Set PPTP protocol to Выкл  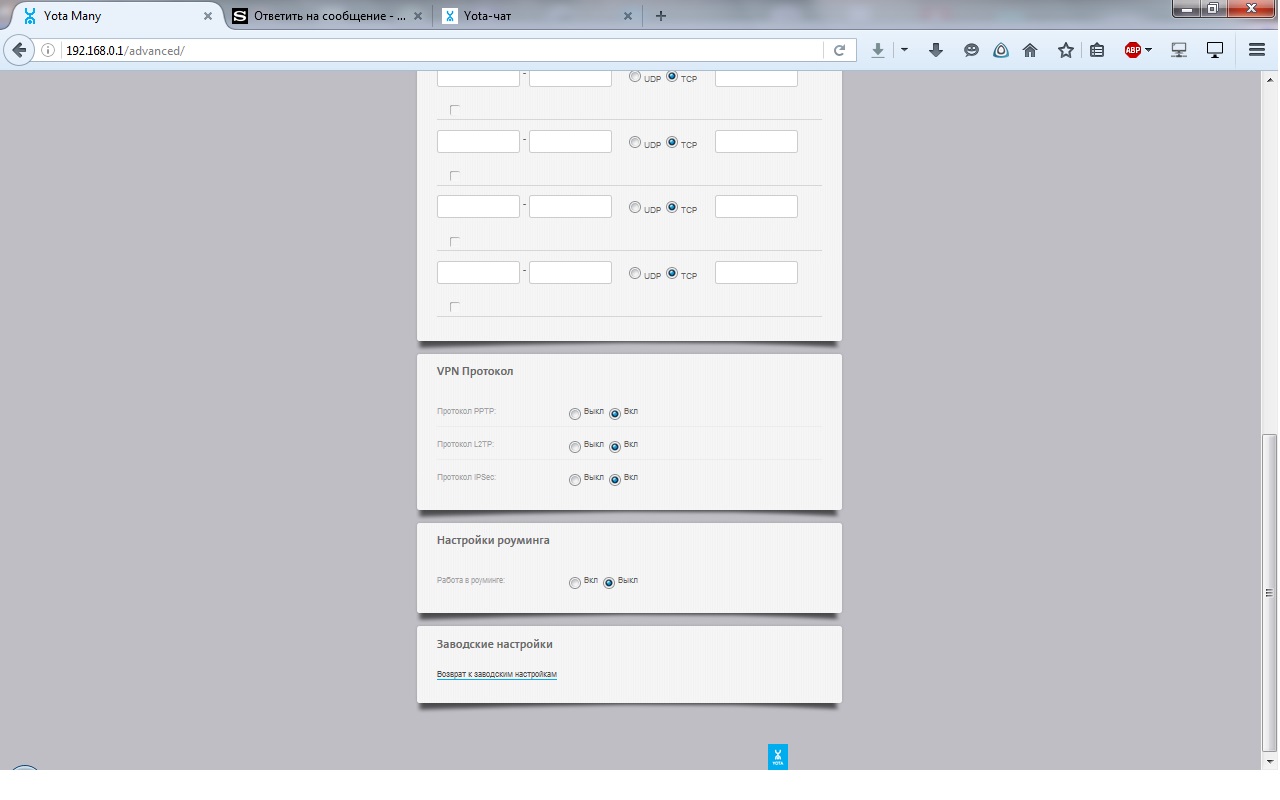[x=575, y=414]
